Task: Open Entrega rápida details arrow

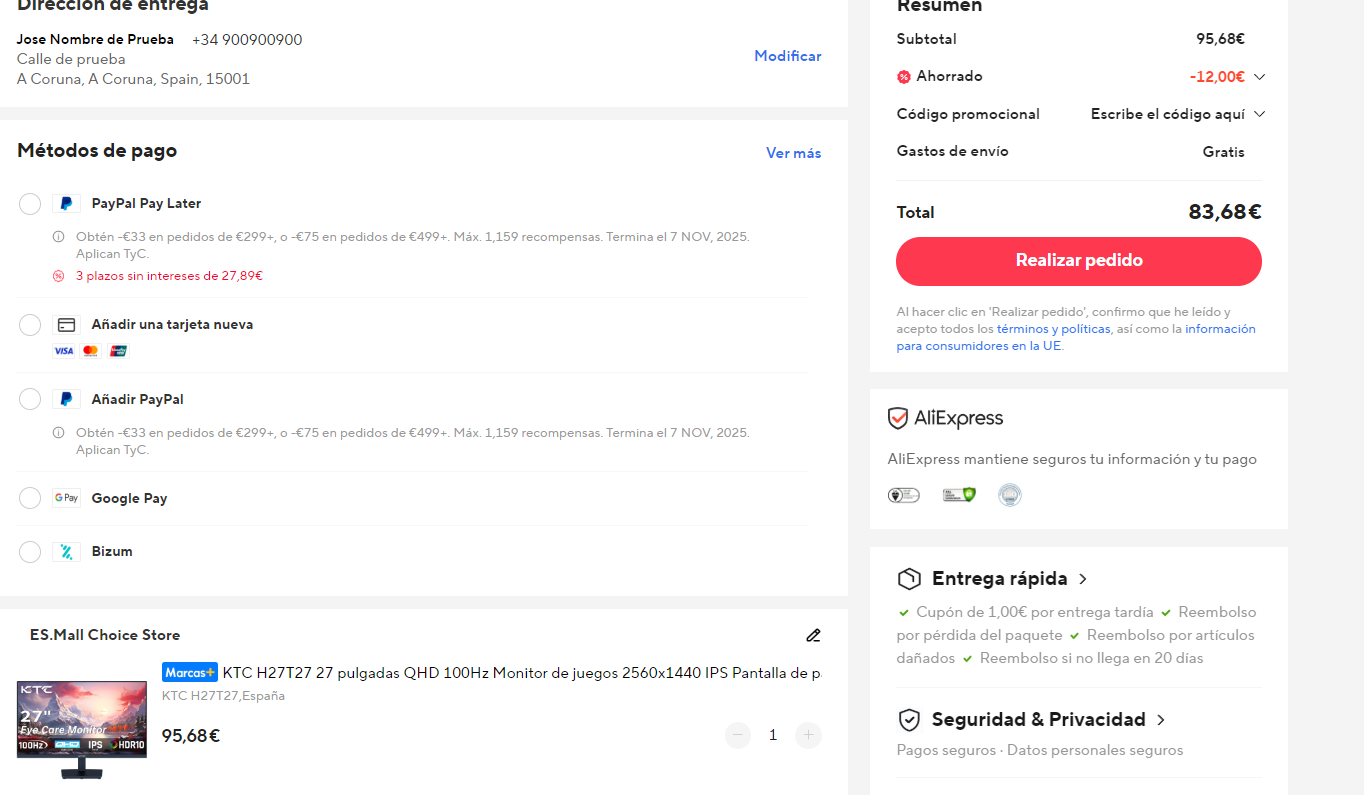Action: point(1083,579)
